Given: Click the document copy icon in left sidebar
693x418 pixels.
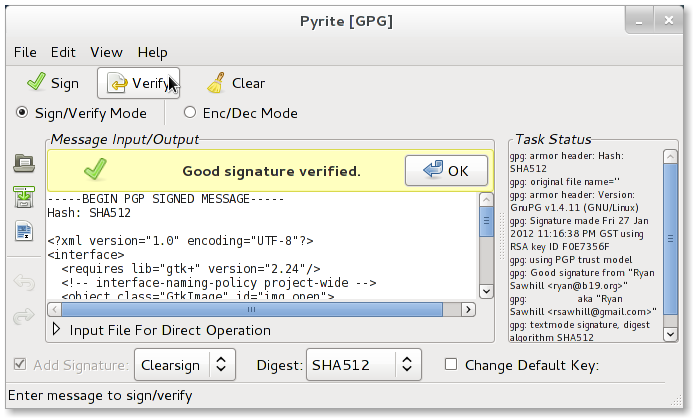Looking at the screenshot, I should click(x=24, y=231).
